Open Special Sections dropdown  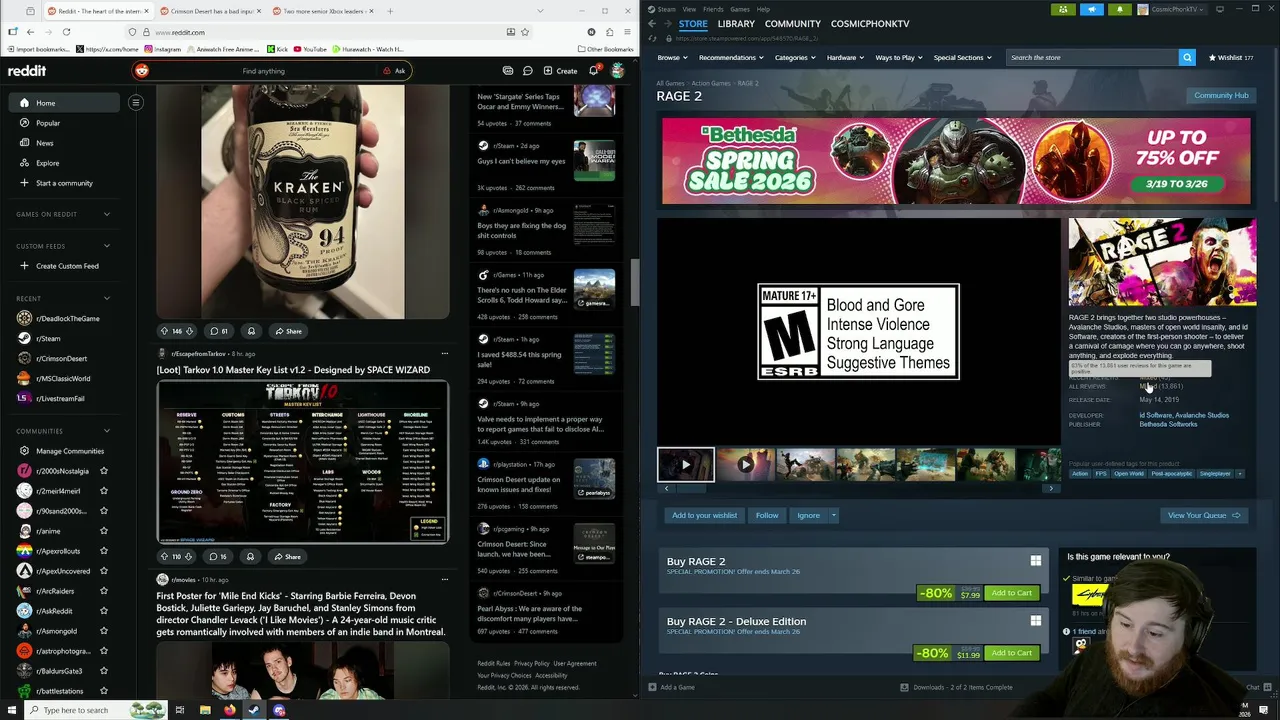962,57
